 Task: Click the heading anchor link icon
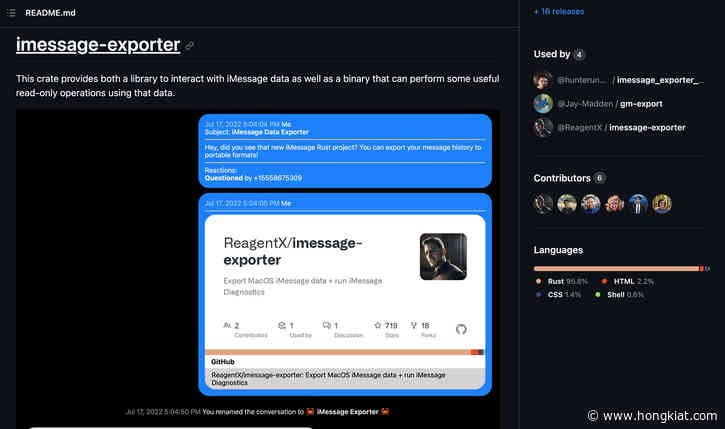[x=189, y=45]
